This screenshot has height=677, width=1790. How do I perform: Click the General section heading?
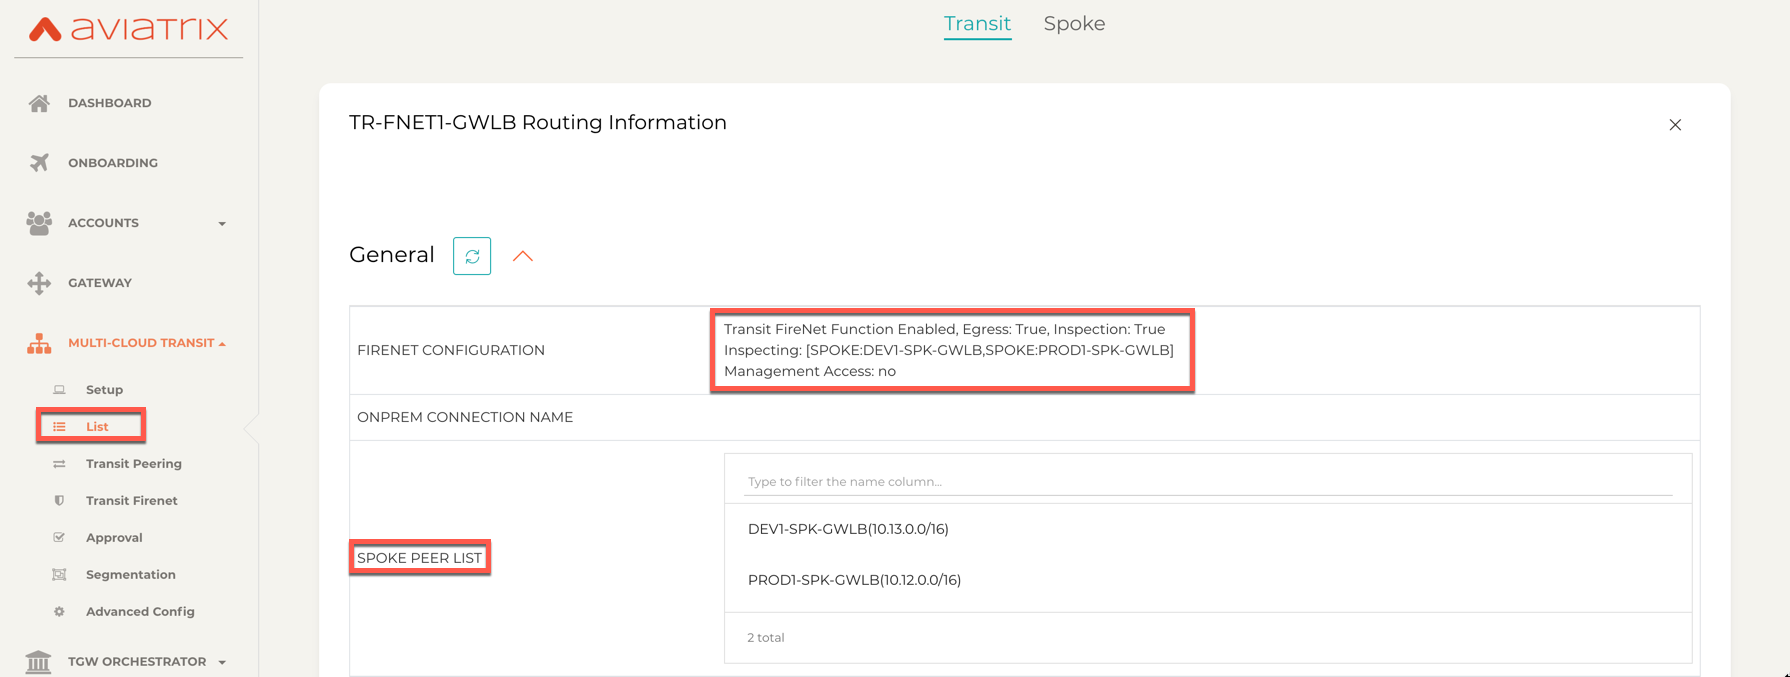[392, 255]
